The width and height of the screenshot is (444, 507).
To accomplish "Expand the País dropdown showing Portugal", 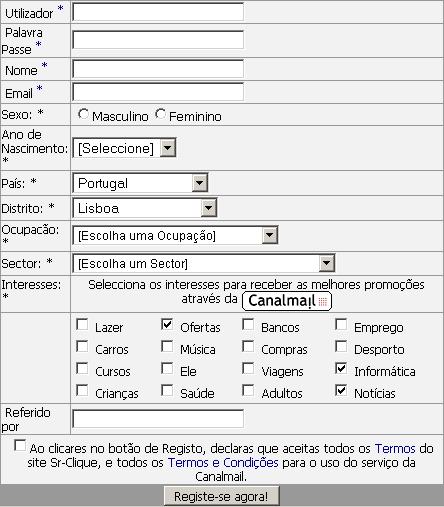I will point(140,183).
